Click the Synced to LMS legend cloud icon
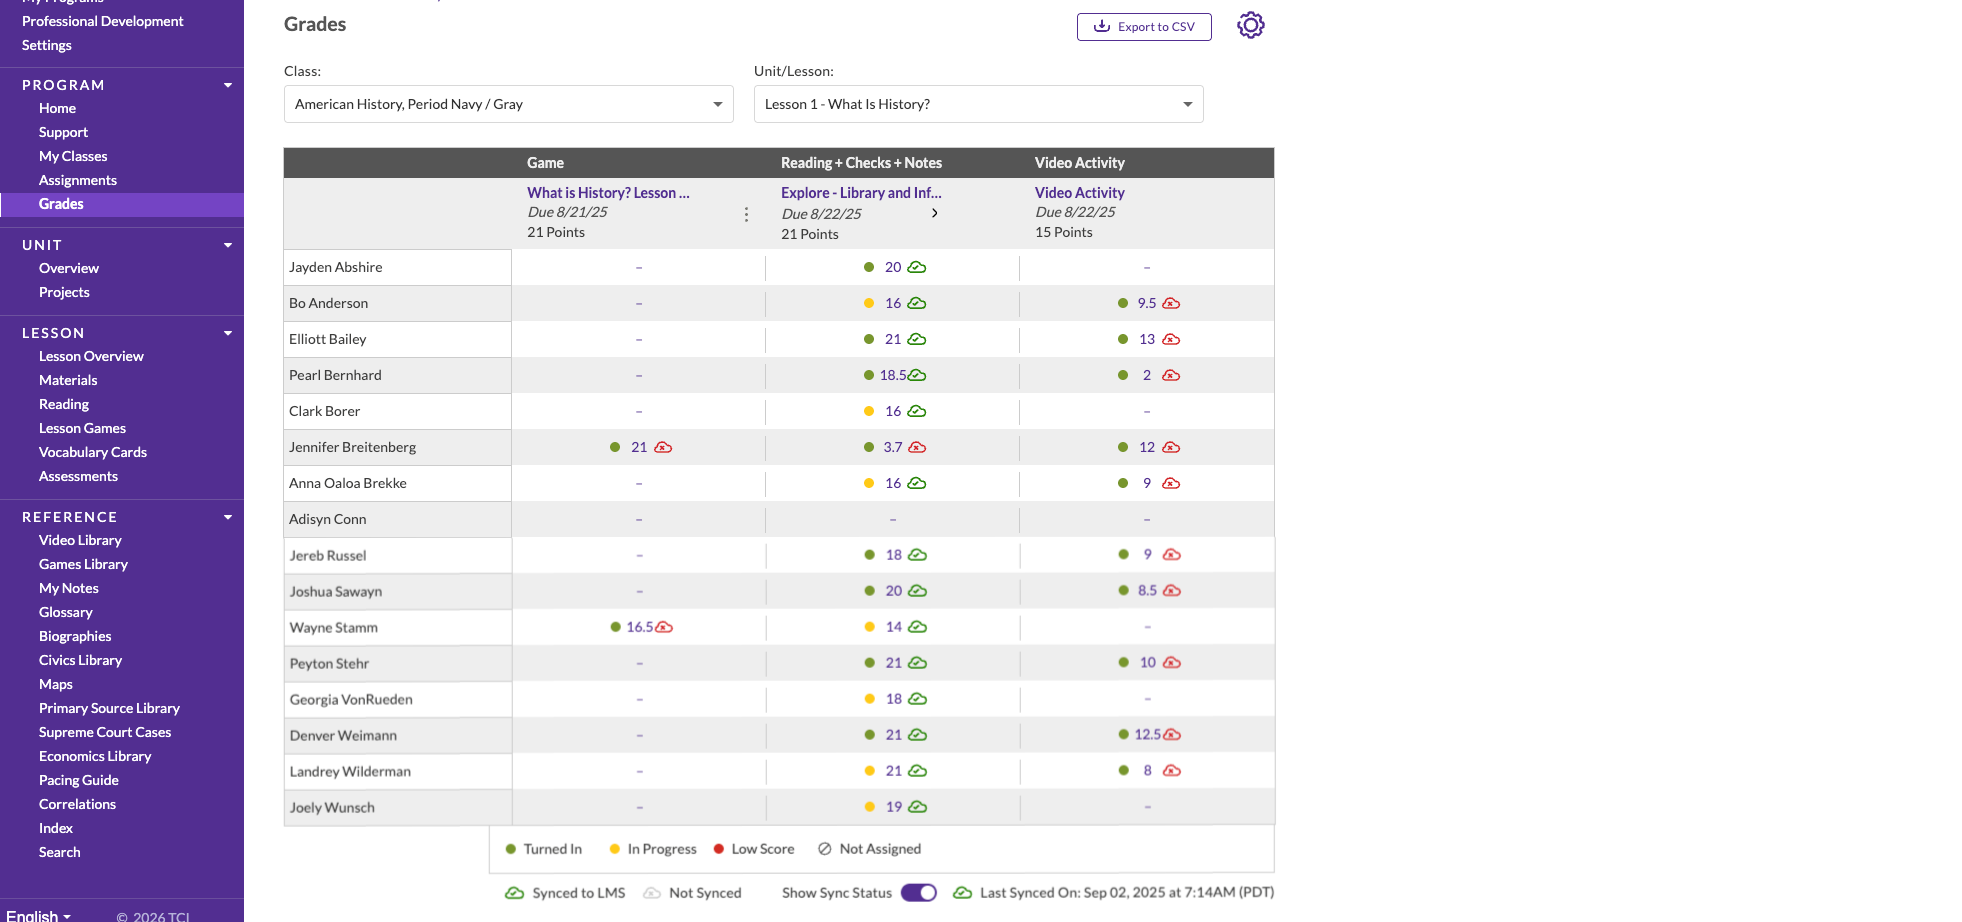The width and height of the screenshot is (1962, 922). pos(515,893)
